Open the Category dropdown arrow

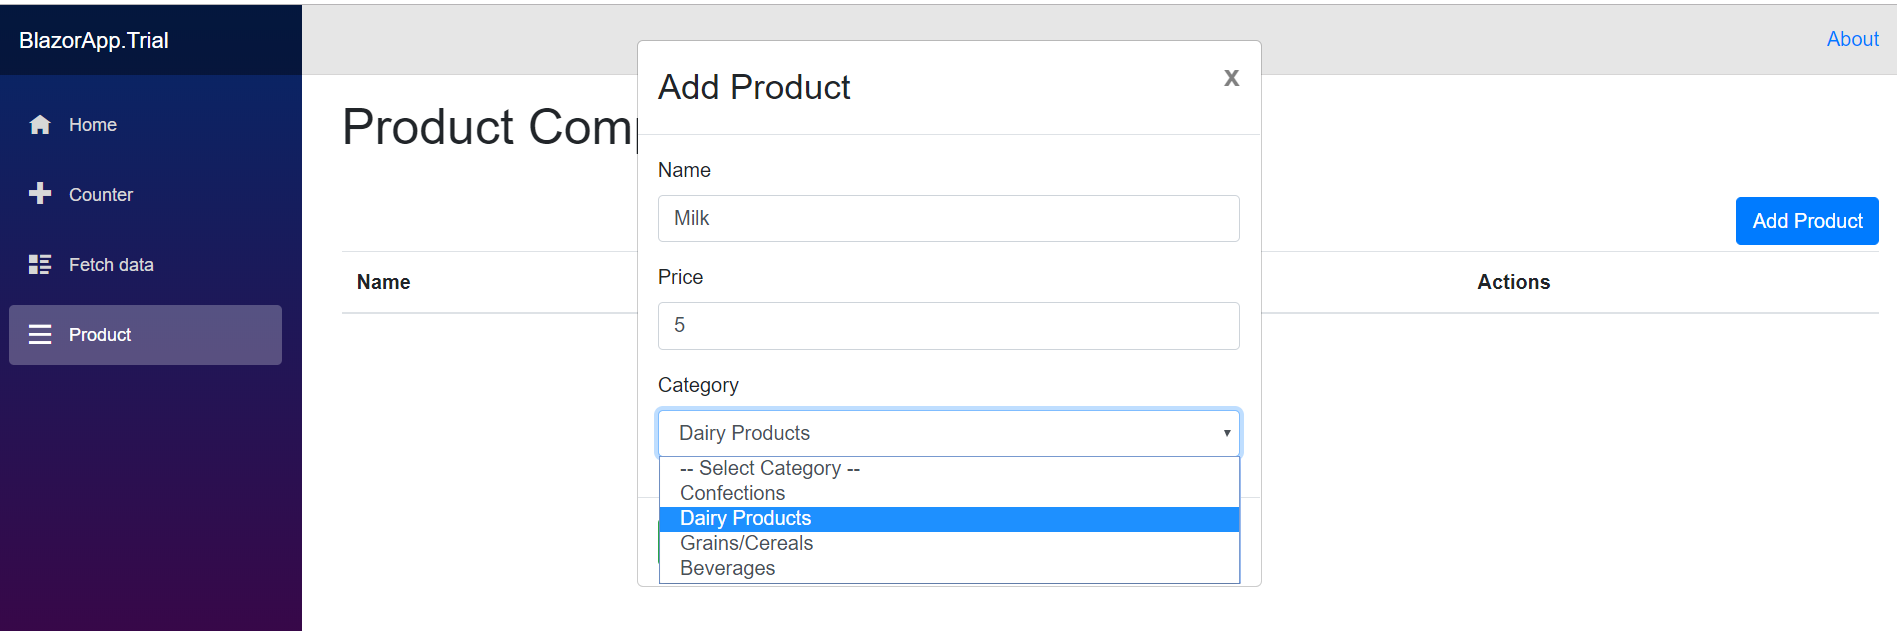pos(1226,432)
